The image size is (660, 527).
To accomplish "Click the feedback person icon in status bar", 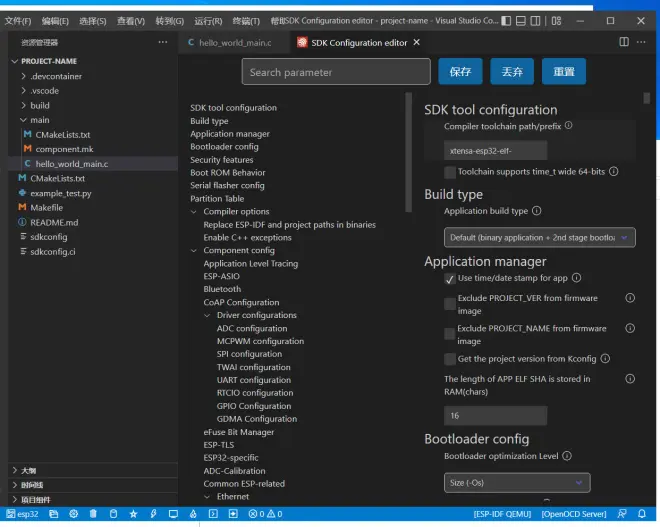I will (x=622, y=514).
